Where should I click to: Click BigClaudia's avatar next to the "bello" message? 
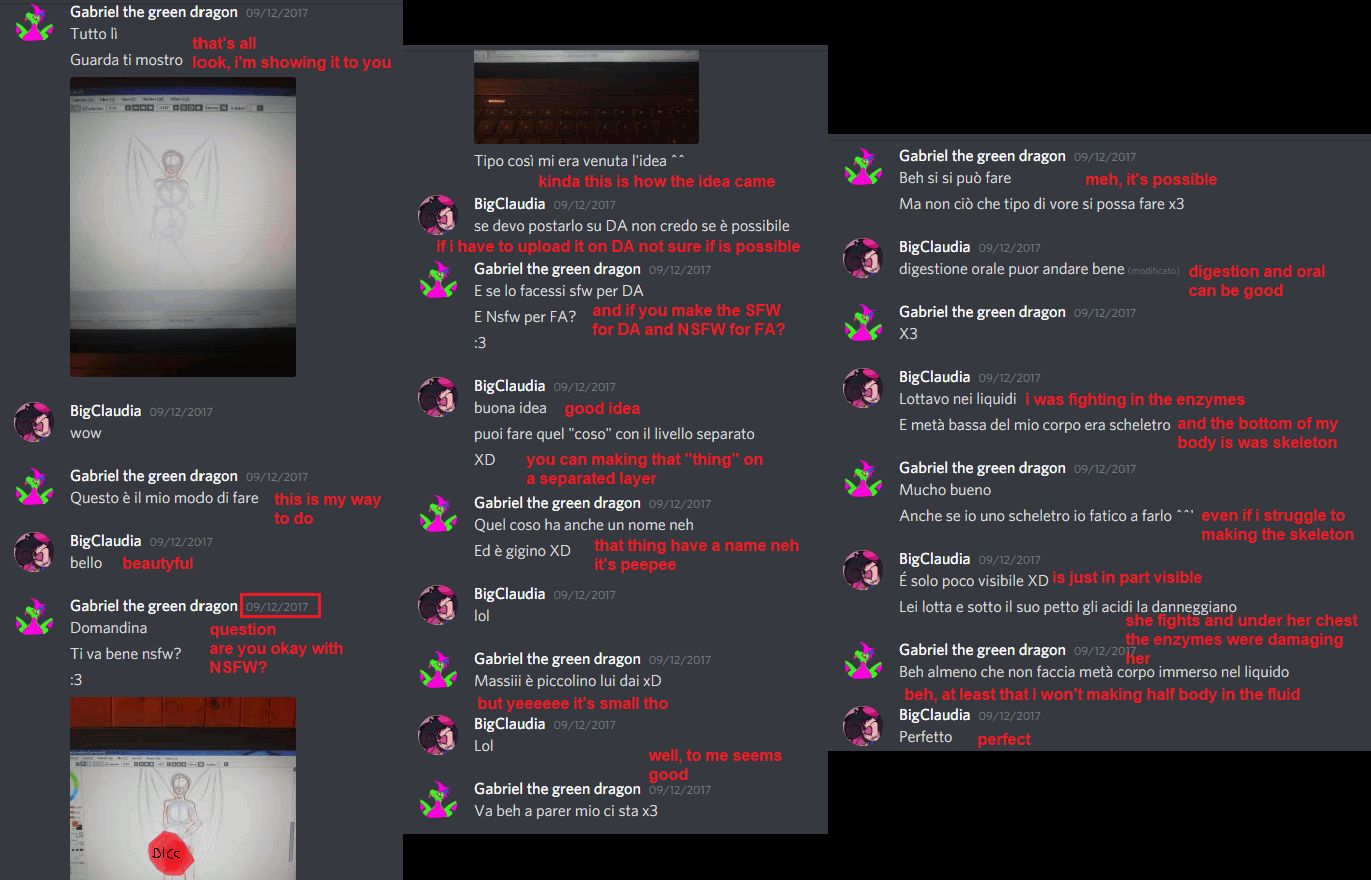pos(34,551)
